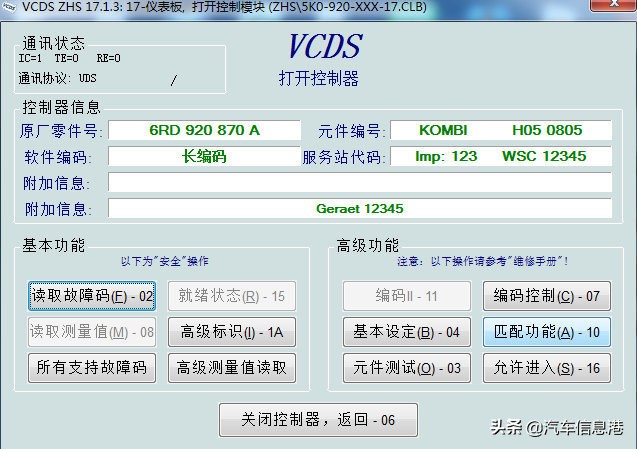Image resolution: width=637 pixels, height=449 pixels.
Task: Click the VCDS app icon in title bar
Action: (x=8, y=6)
